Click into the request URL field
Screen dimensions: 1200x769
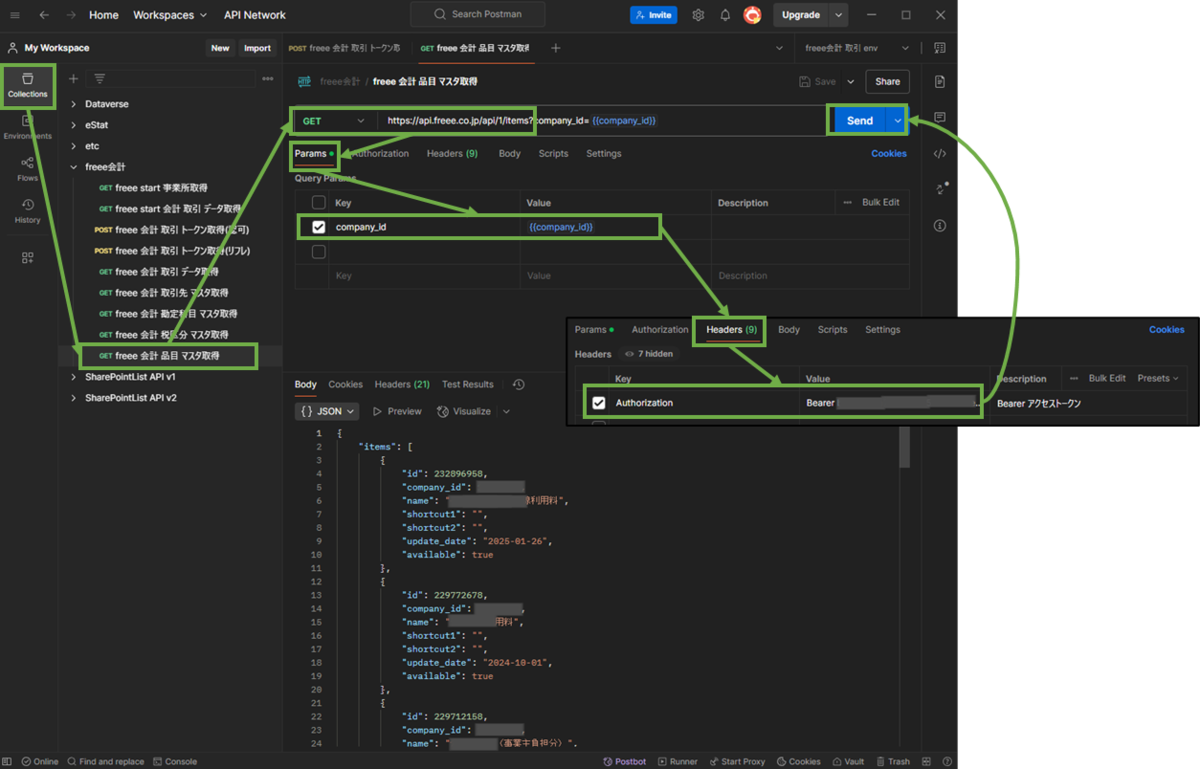pos(600,121)
